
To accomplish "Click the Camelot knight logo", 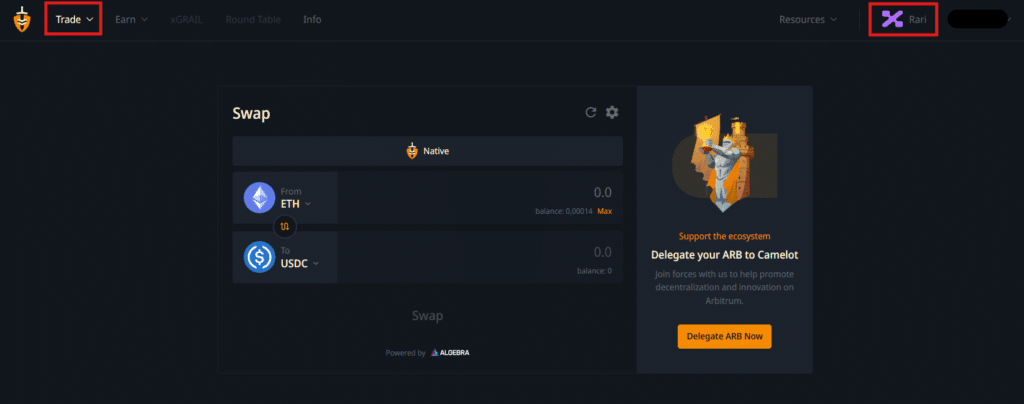I will [x=22, y=20].
